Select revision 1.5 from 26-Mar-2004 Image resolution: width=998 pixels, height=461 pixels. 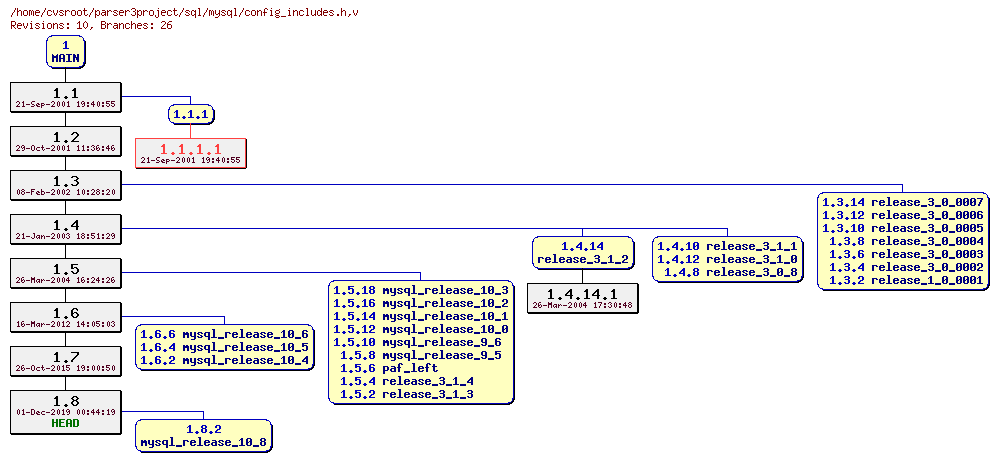pyautogui.click(x=66, y=273)
